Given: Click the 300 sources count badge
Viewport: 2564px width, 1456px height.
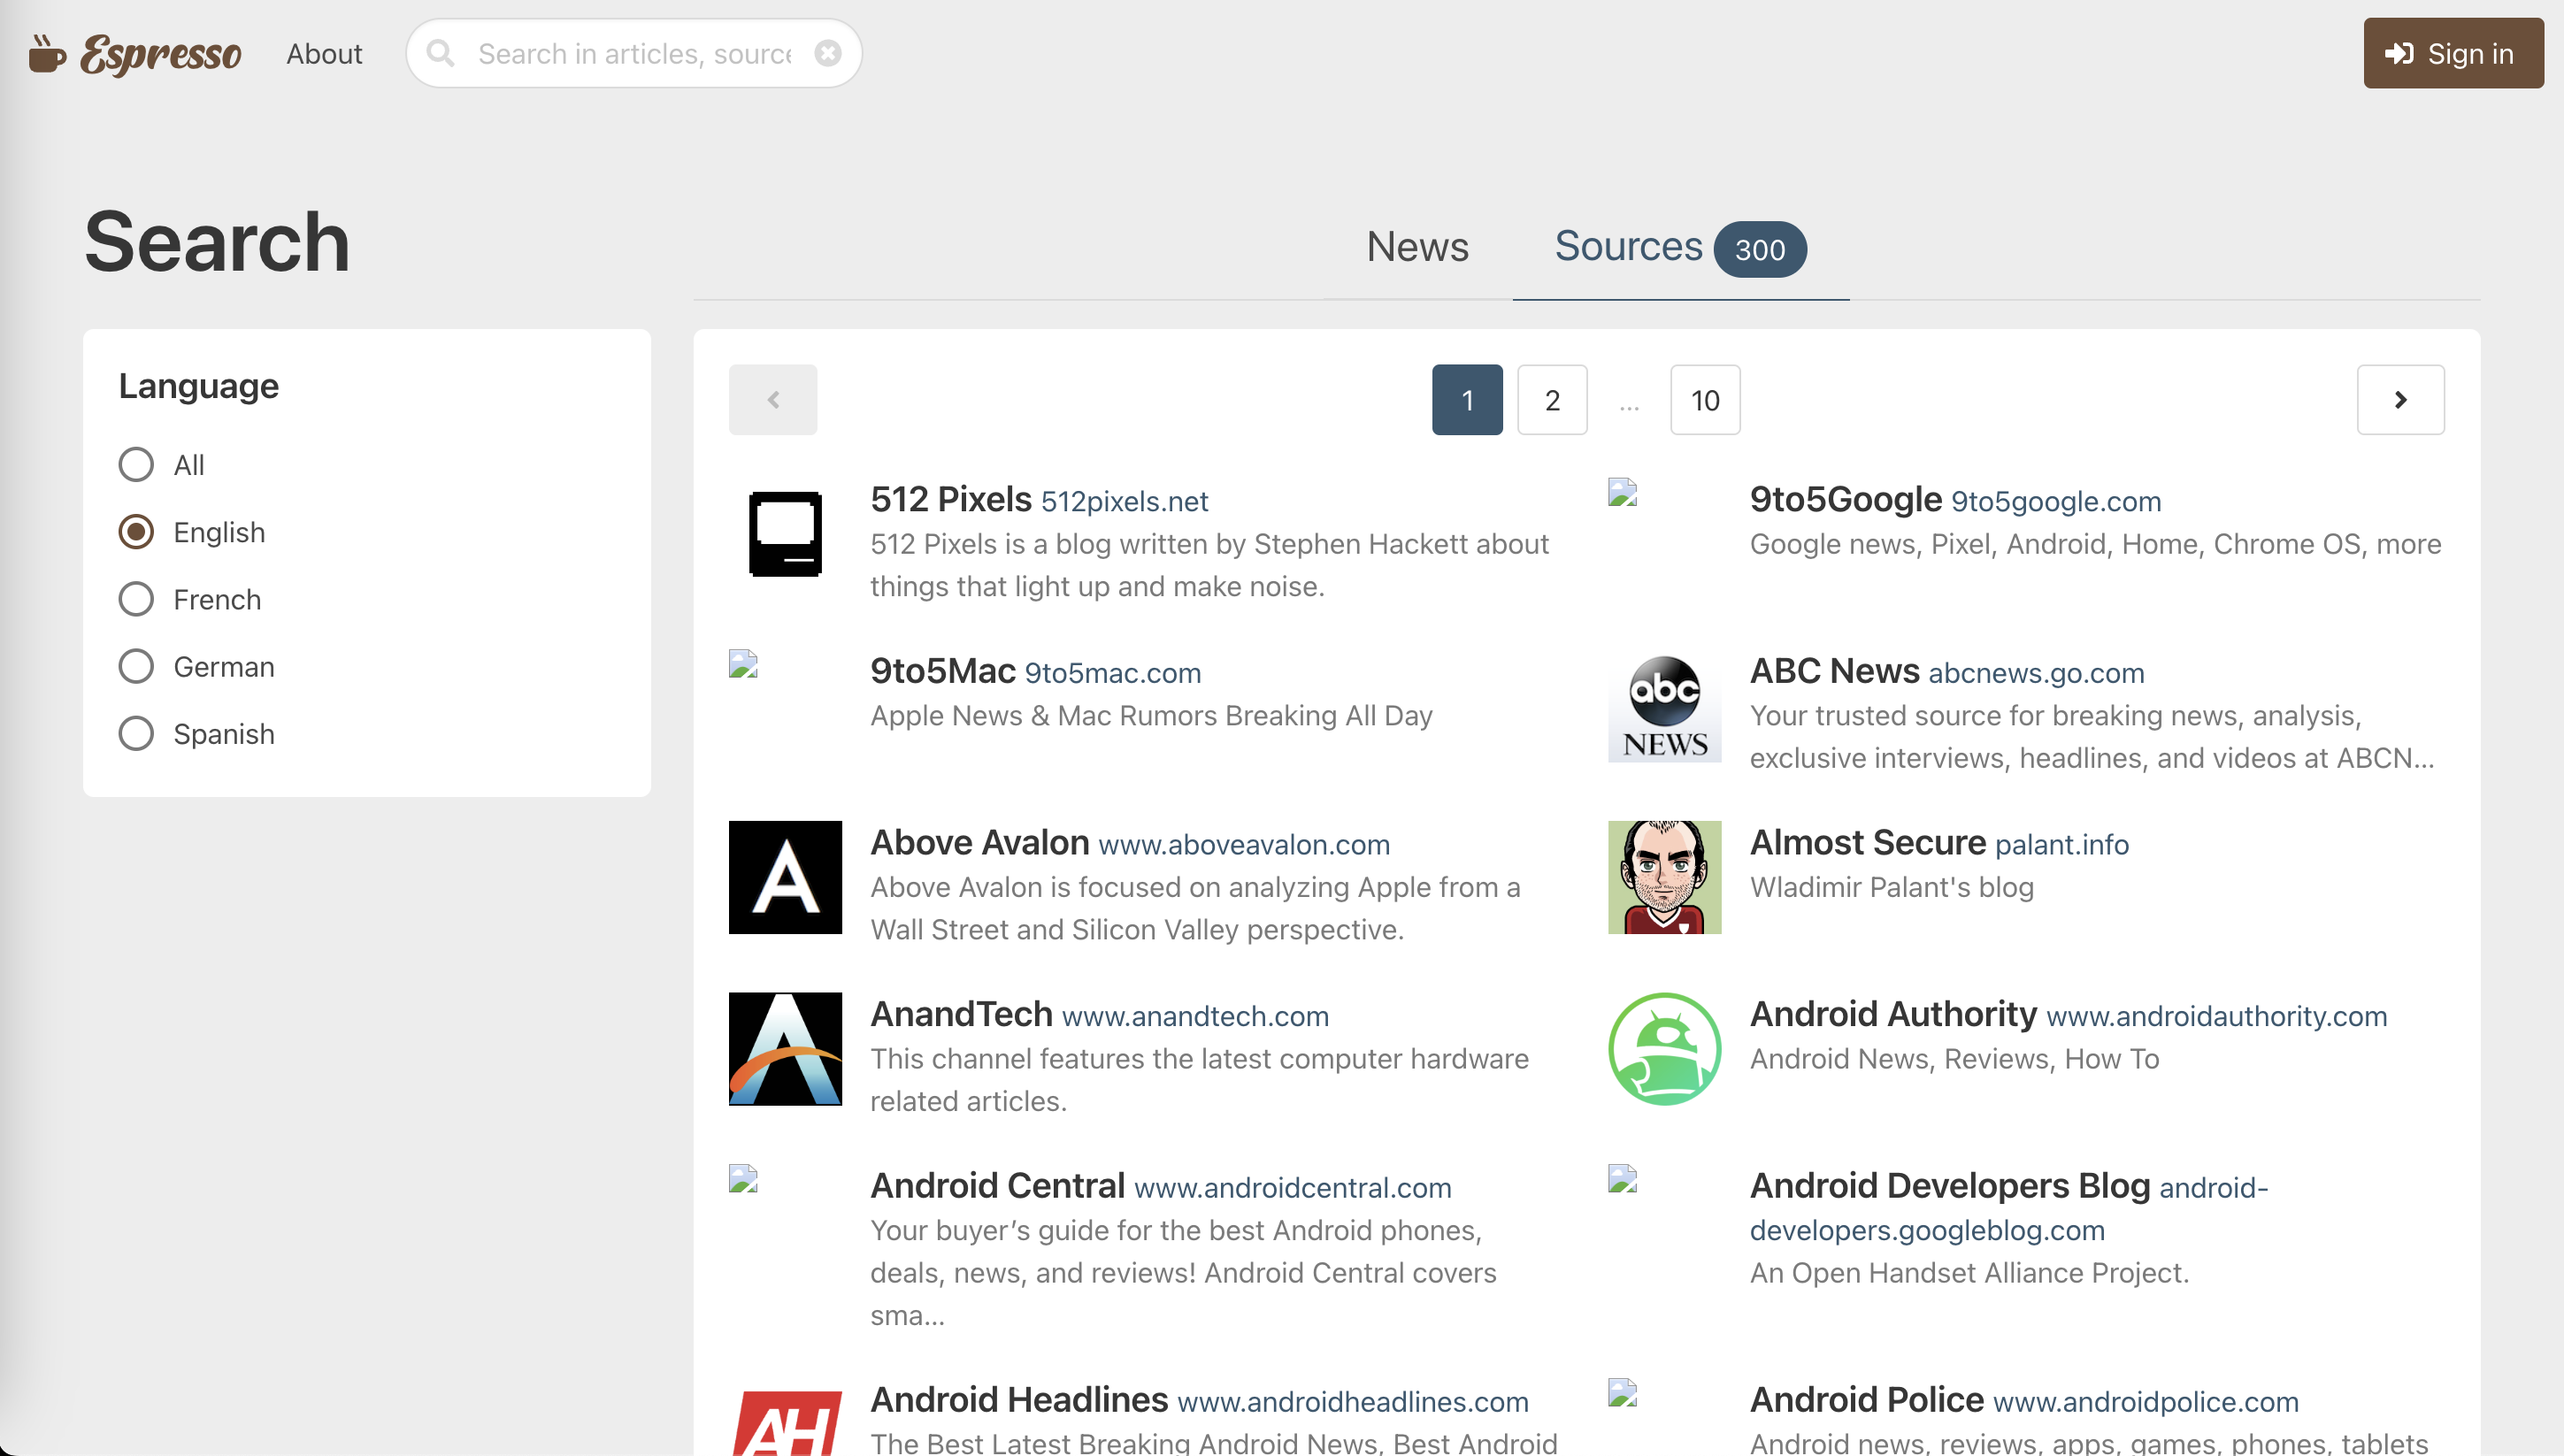Looking at the screenshot, I should click(1759, 249).
